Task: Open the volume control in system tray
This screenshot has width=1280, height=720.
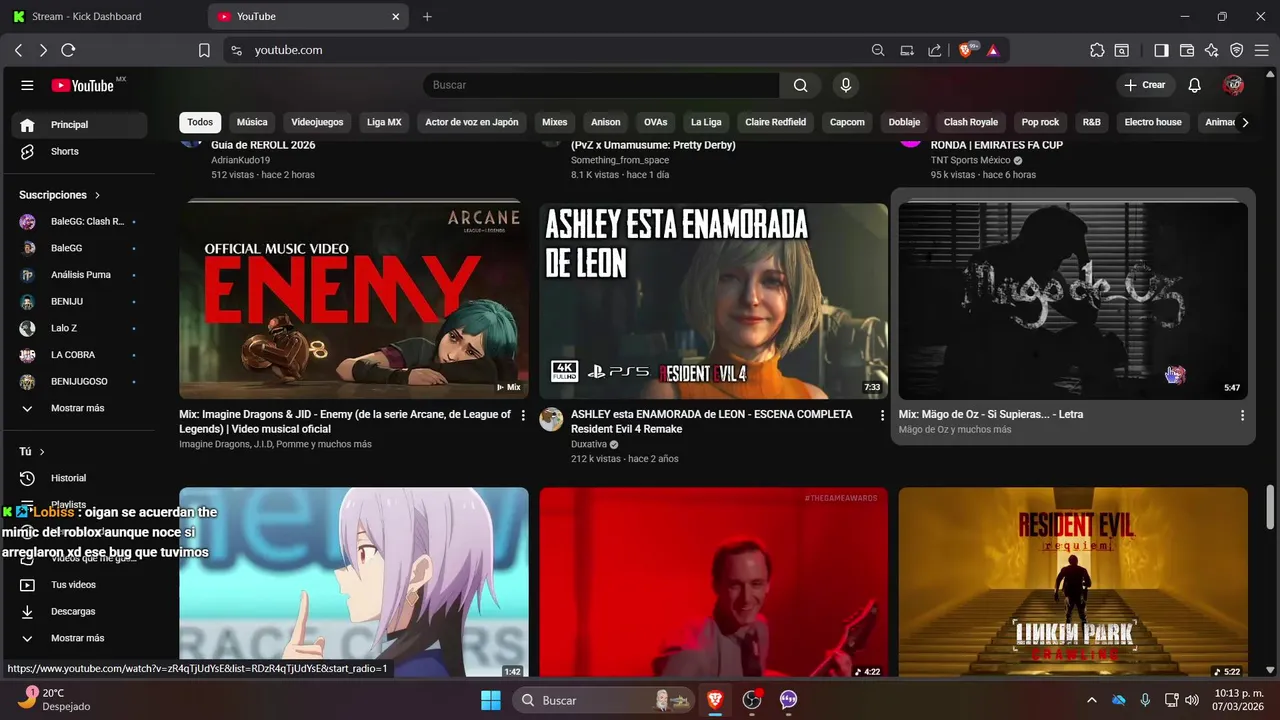Action: 1191,700
